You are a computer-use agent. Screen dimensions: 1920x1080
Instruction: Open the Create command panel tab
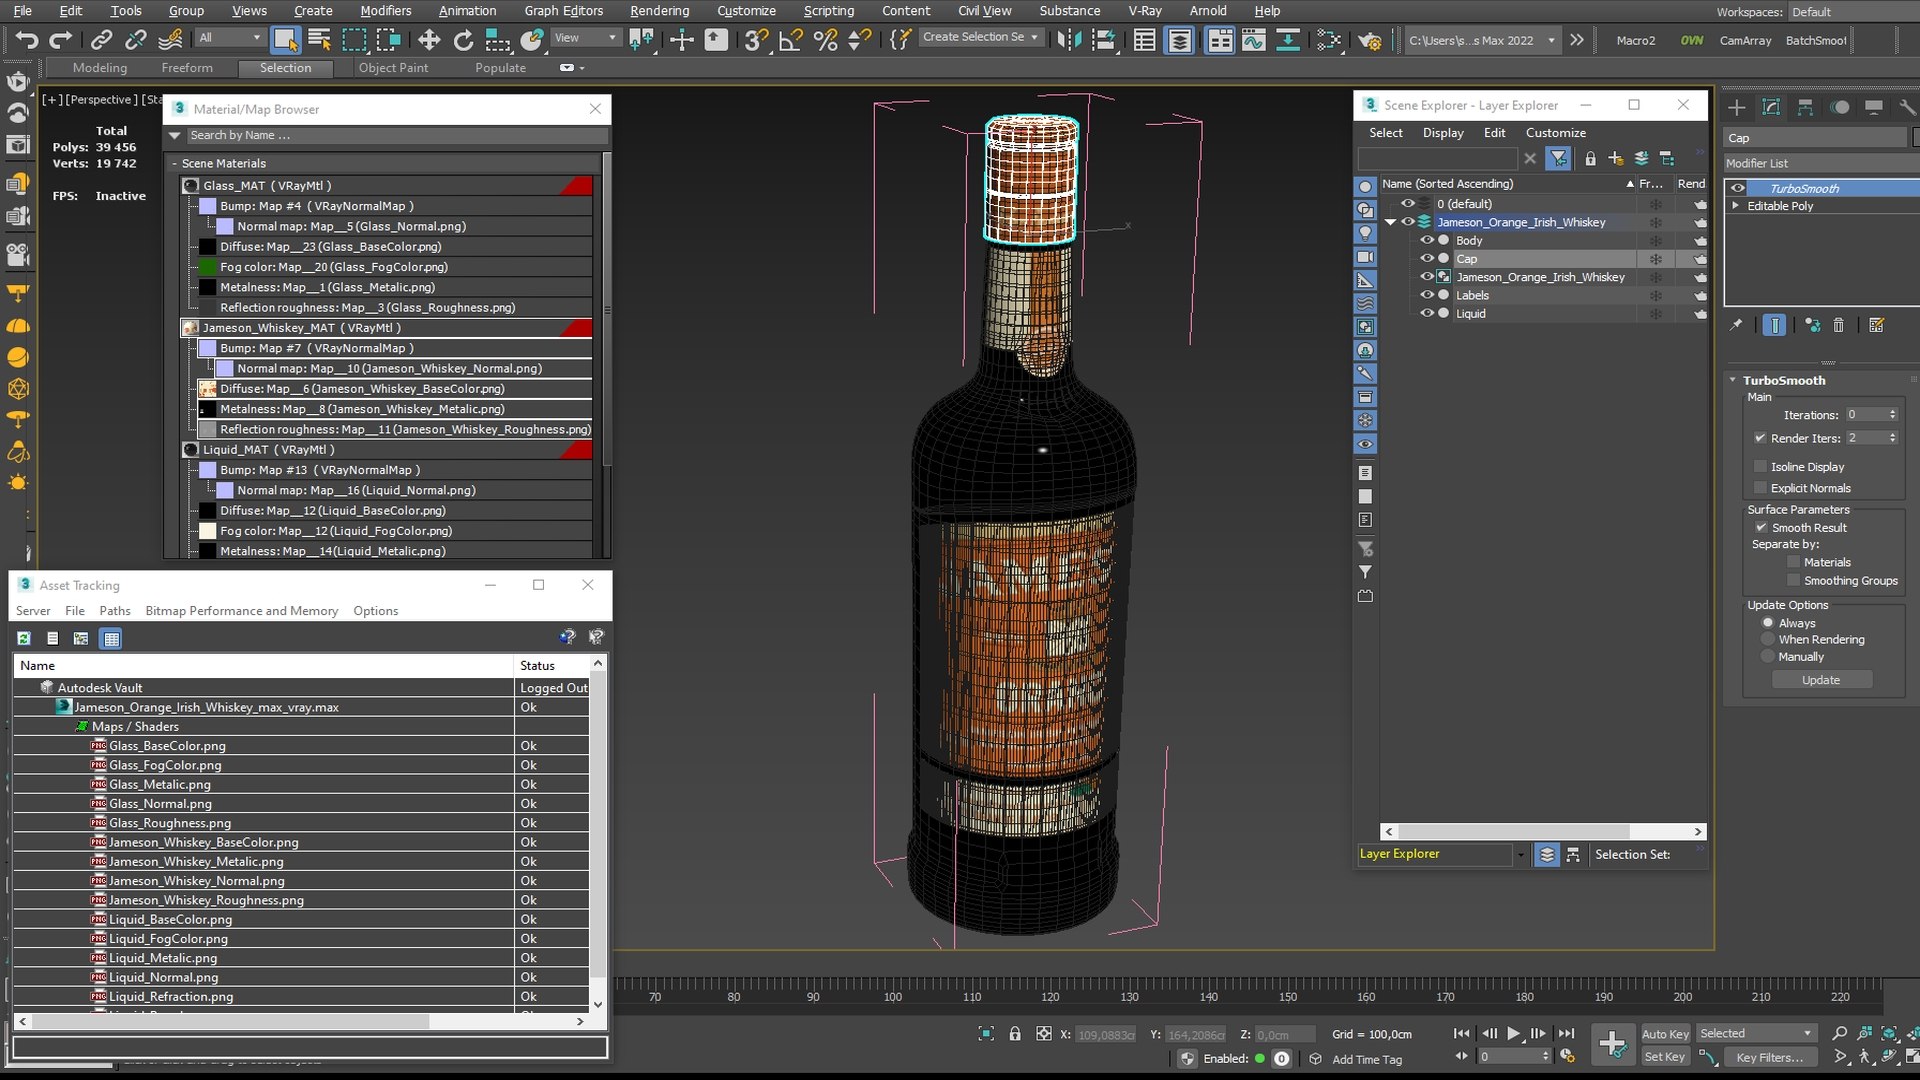click(1737, 107)
